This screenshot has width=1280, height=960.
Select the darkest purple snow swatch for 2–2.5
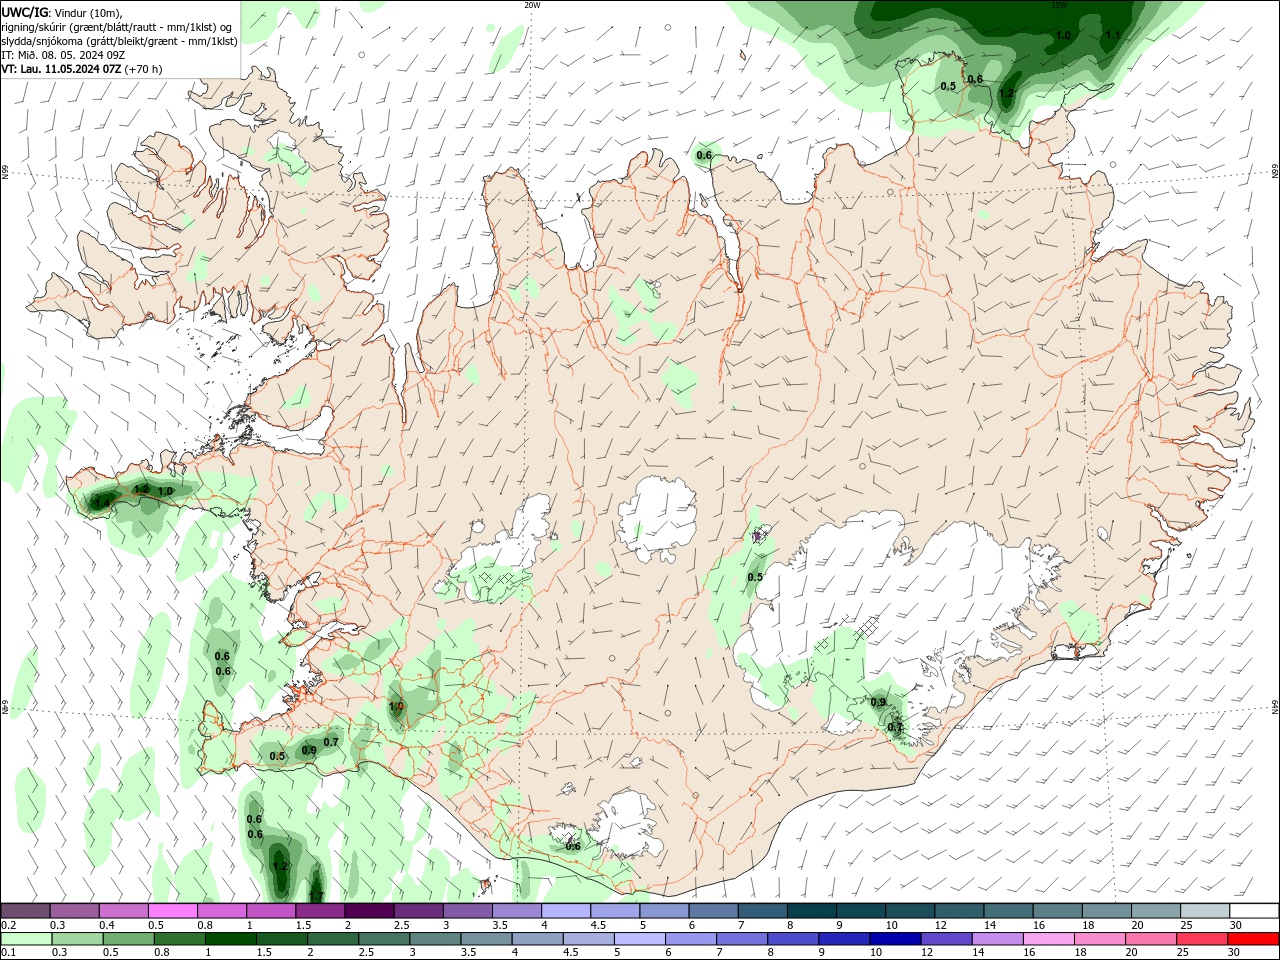369,911
